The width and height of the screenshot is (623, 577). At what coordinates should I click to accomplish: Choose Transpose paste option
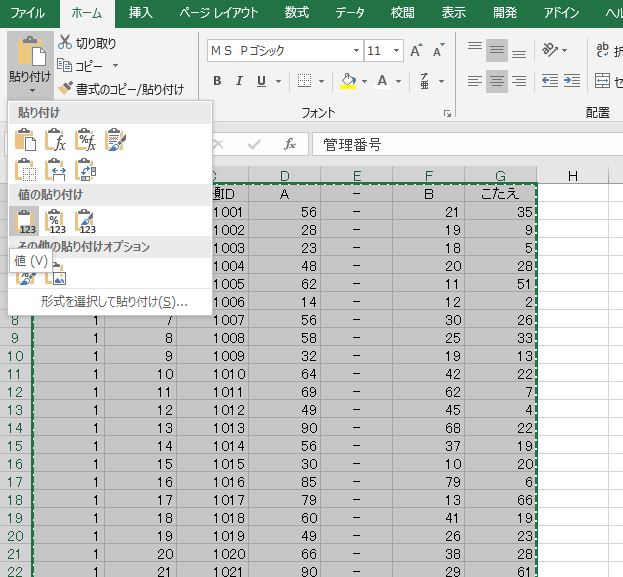tap(85, 170)
